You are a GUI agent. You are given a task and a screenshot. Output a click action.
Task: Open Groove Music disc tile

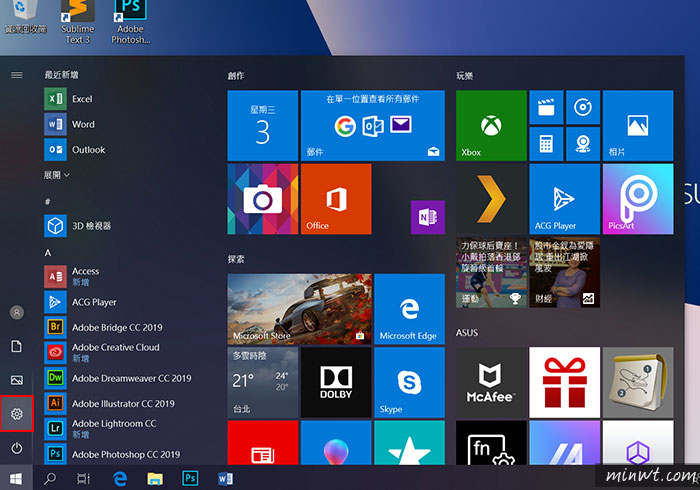[583, 107]
